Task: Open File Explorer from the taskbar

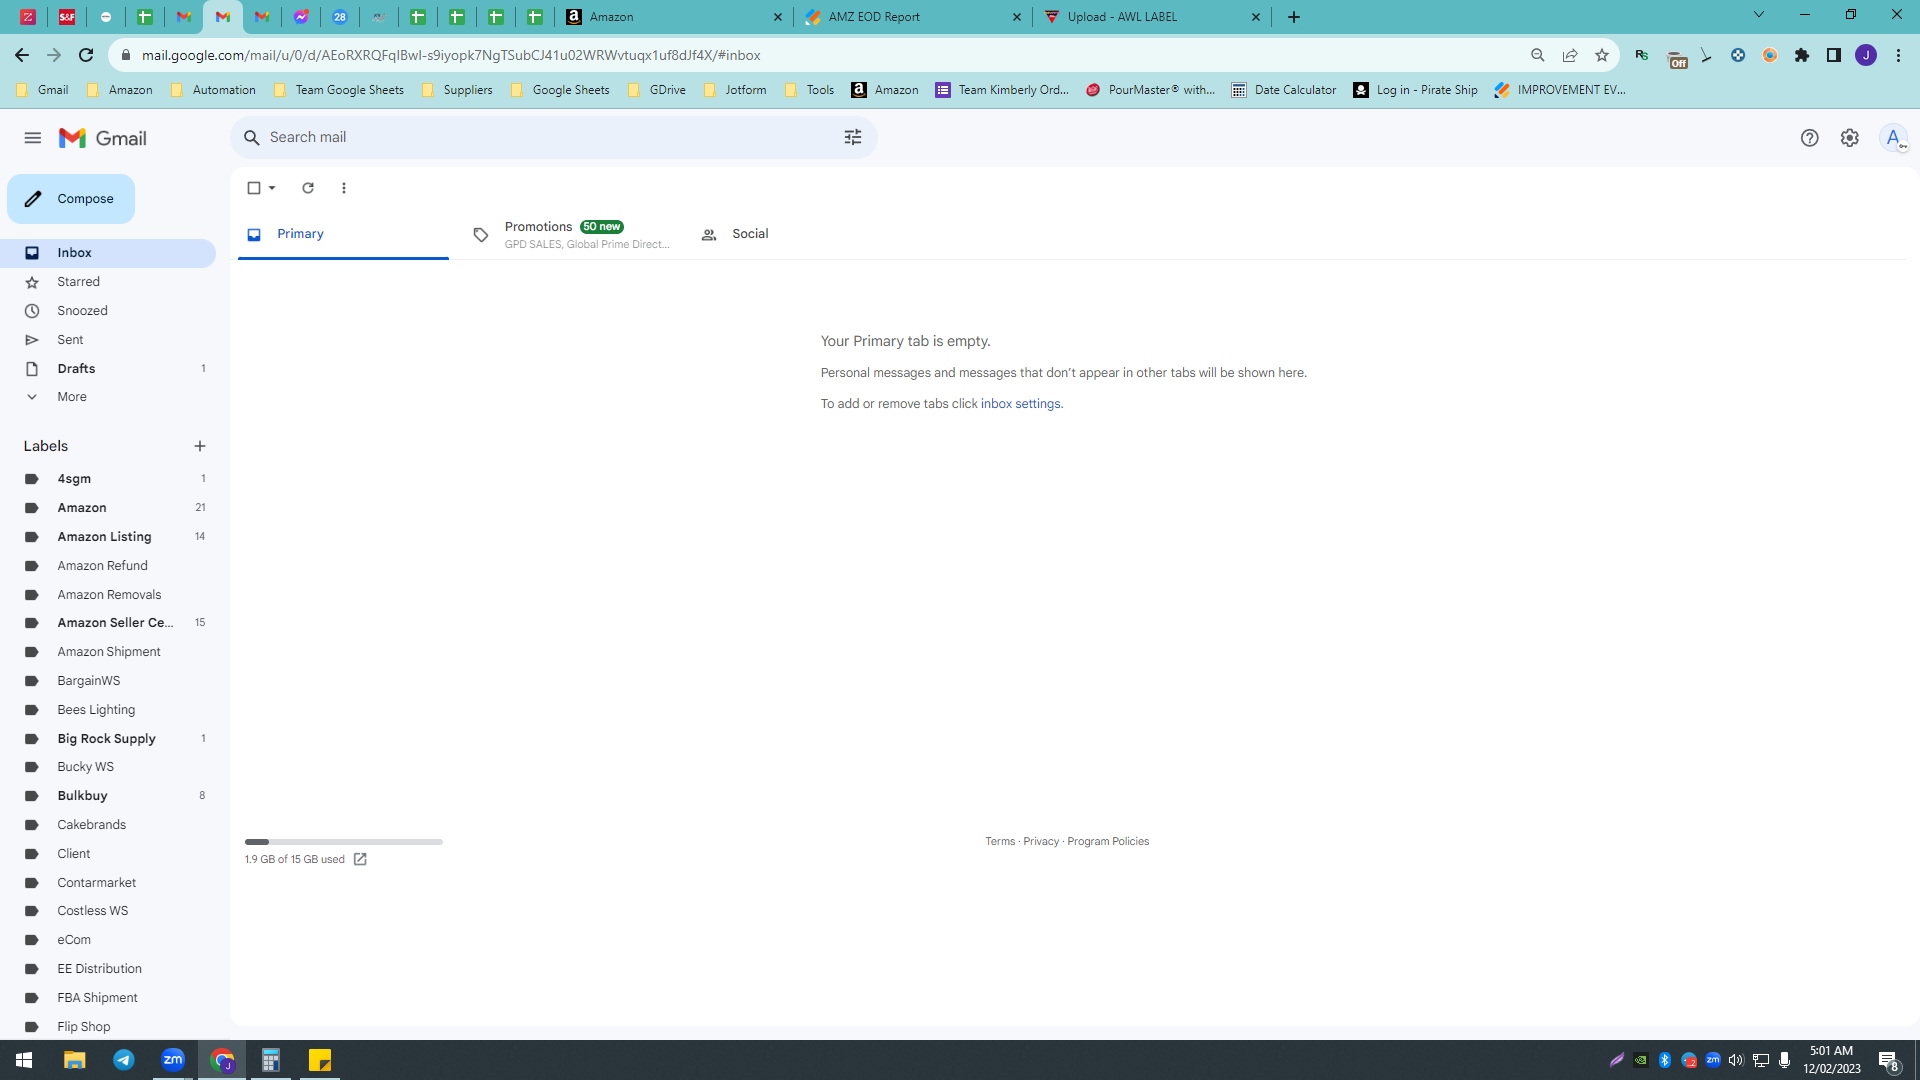Action: (x=75, y=1060)
